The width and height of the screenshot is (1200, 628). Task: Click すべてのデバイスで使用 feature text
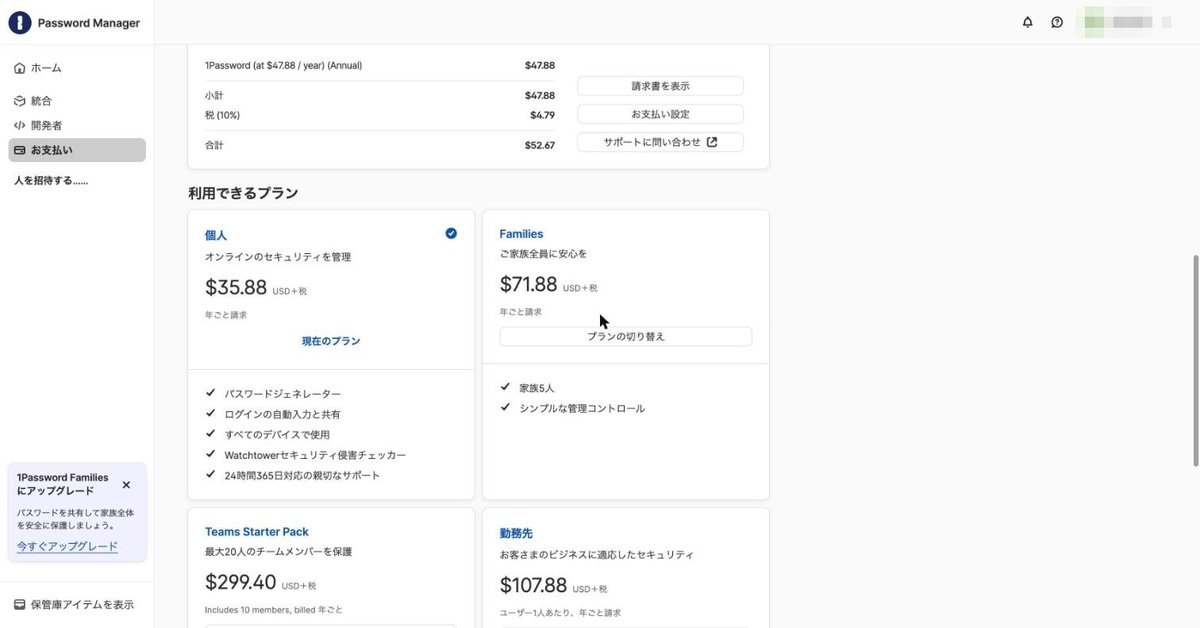(277, 435)
